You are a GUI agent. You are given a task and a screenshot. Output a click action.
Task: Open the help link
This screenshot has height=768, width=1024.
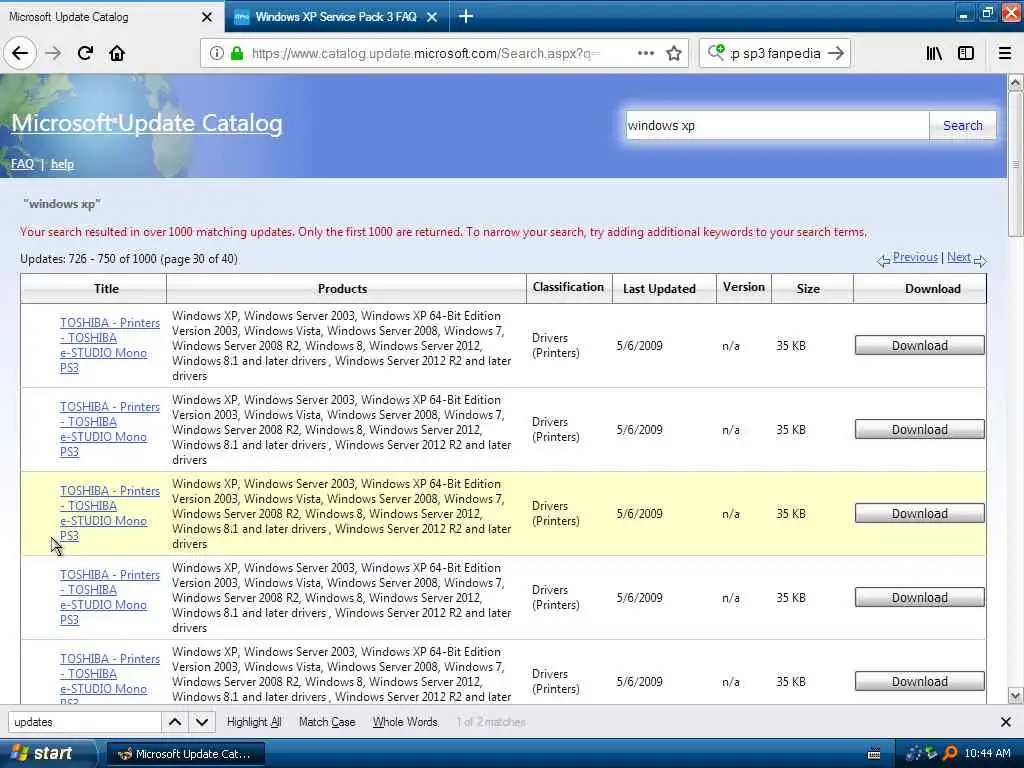click(x=62, y=164)
